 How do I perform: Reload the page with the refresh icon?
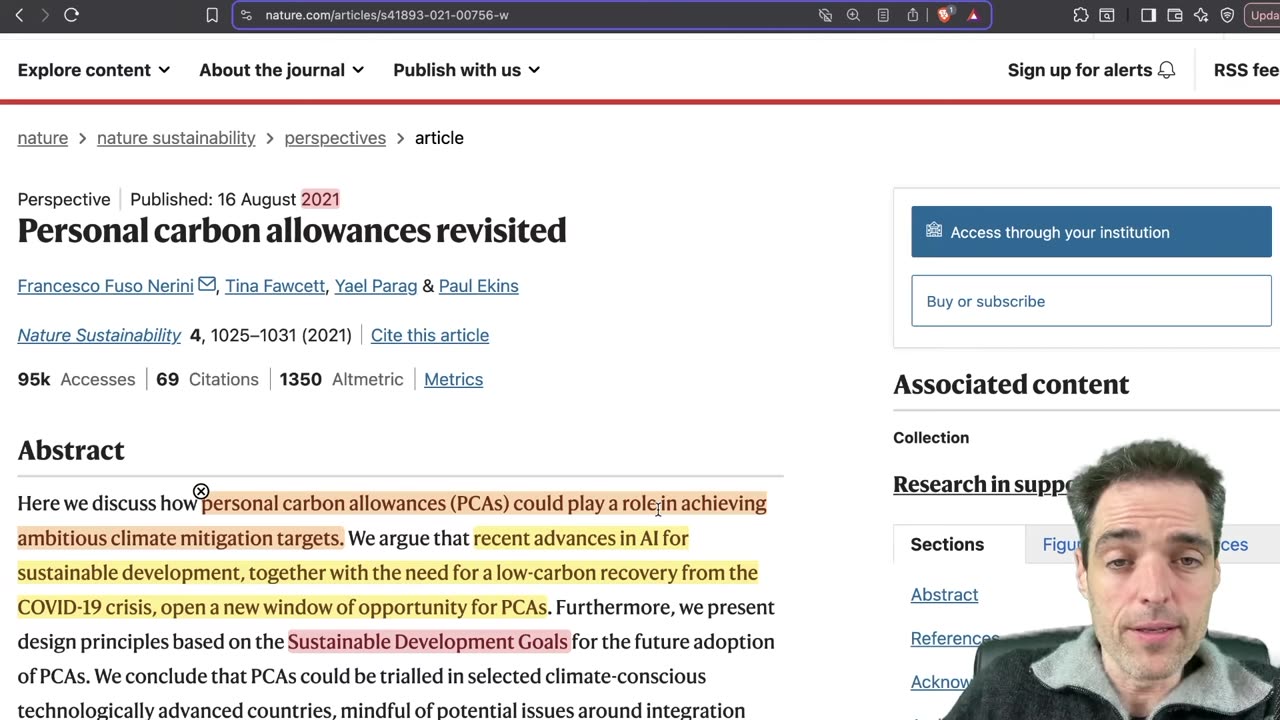(x=71, y=15)
